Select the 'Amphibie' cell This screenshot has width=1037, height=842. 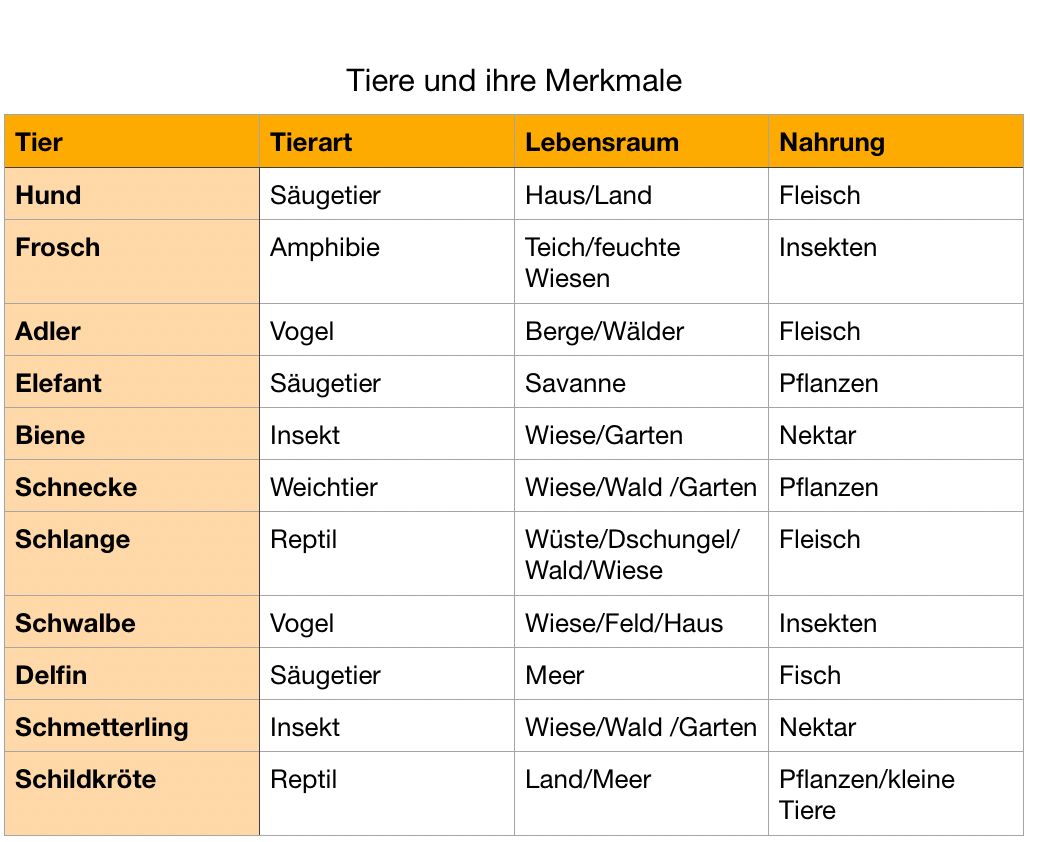[x=386, y=262]
